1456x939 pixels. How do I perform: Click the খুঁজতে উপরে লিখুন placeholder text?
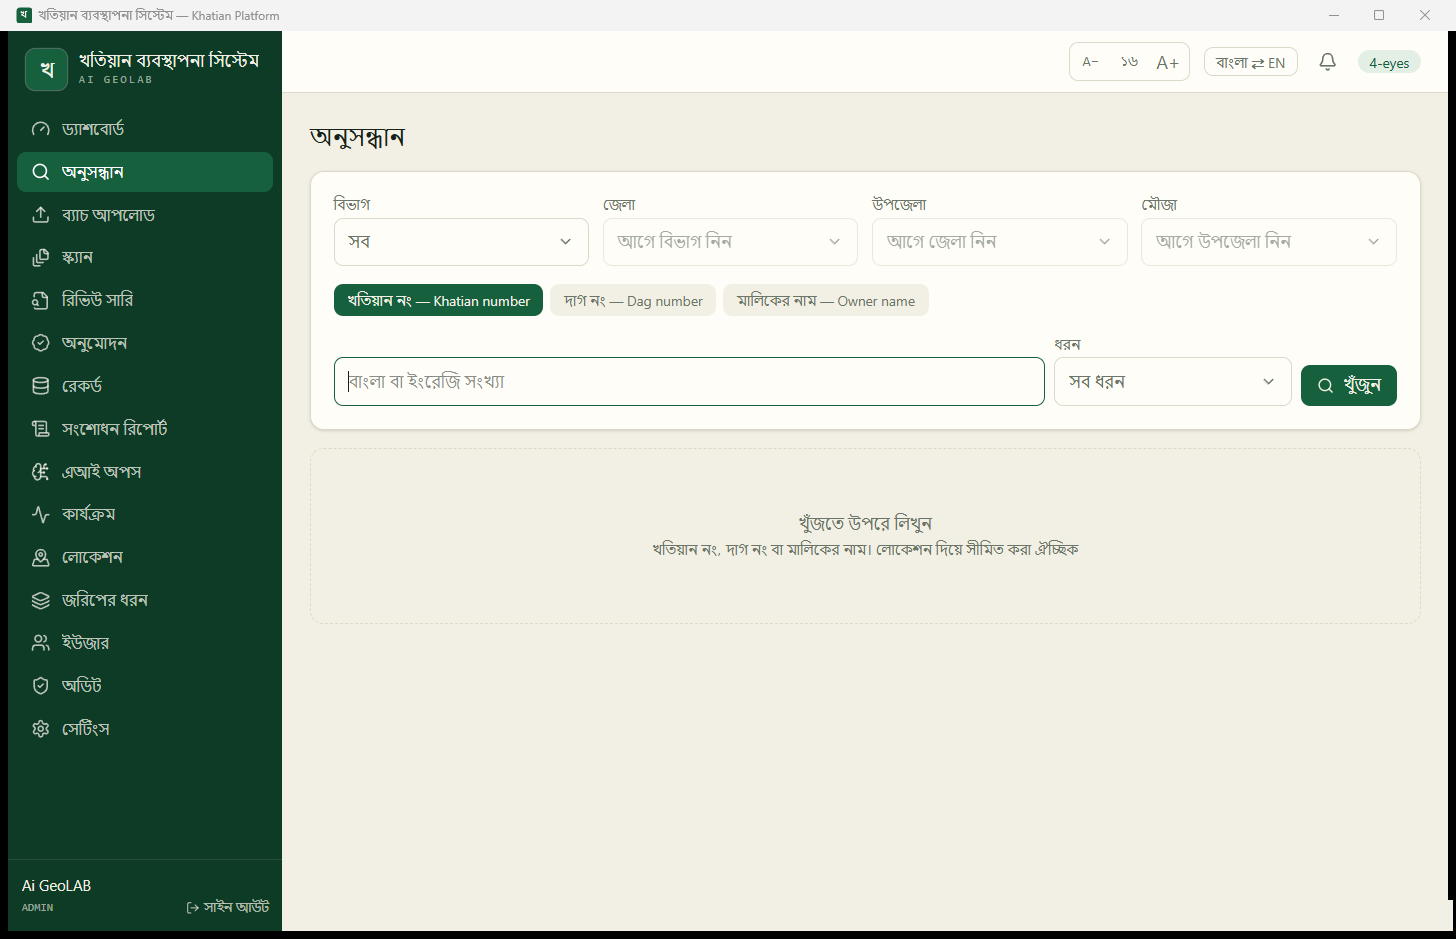pyautogui.click(x=865, y=523)
